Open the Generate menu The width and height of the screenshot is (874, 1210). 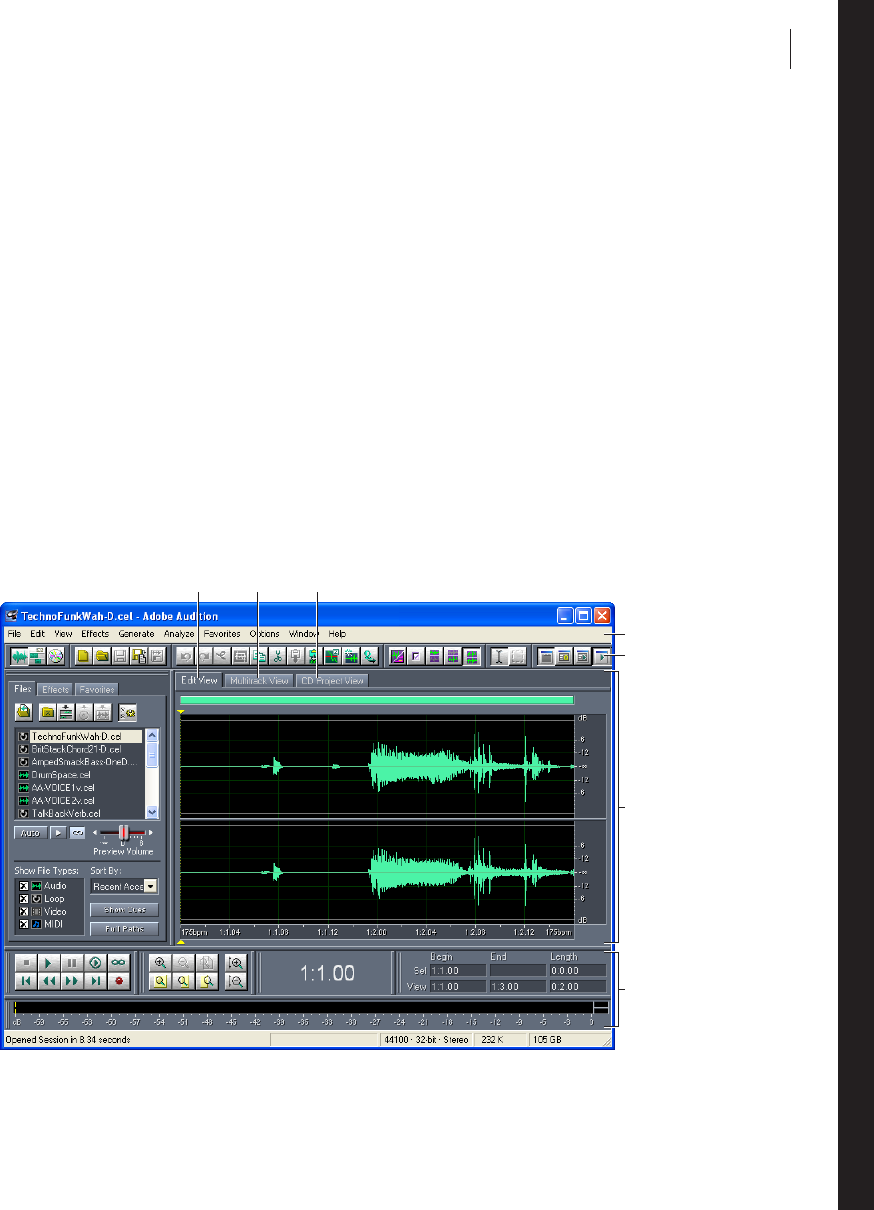tap(136, 634)
